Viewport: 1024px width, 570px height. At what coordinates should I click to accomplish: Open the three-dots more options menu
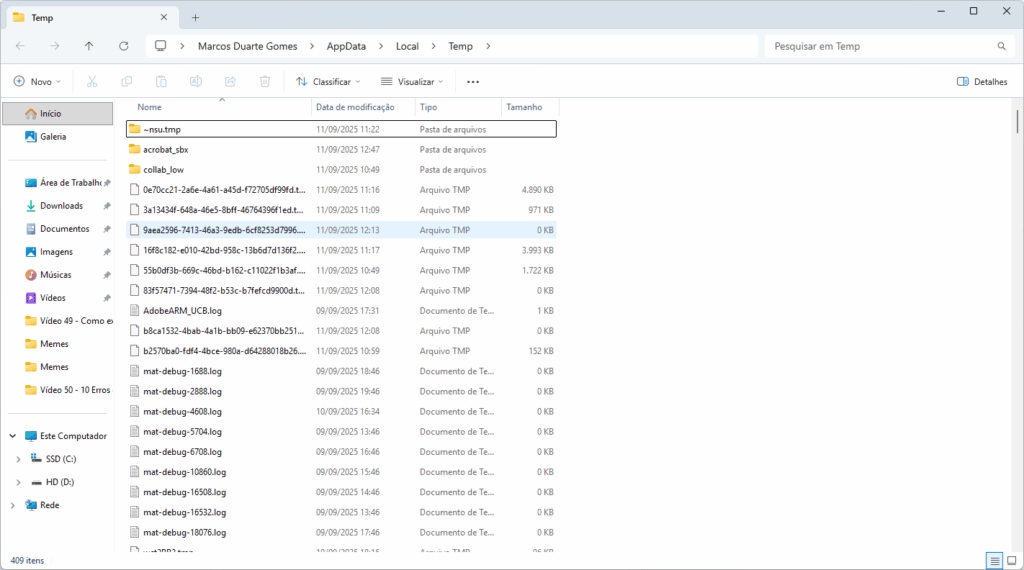[x=473, y=82]
